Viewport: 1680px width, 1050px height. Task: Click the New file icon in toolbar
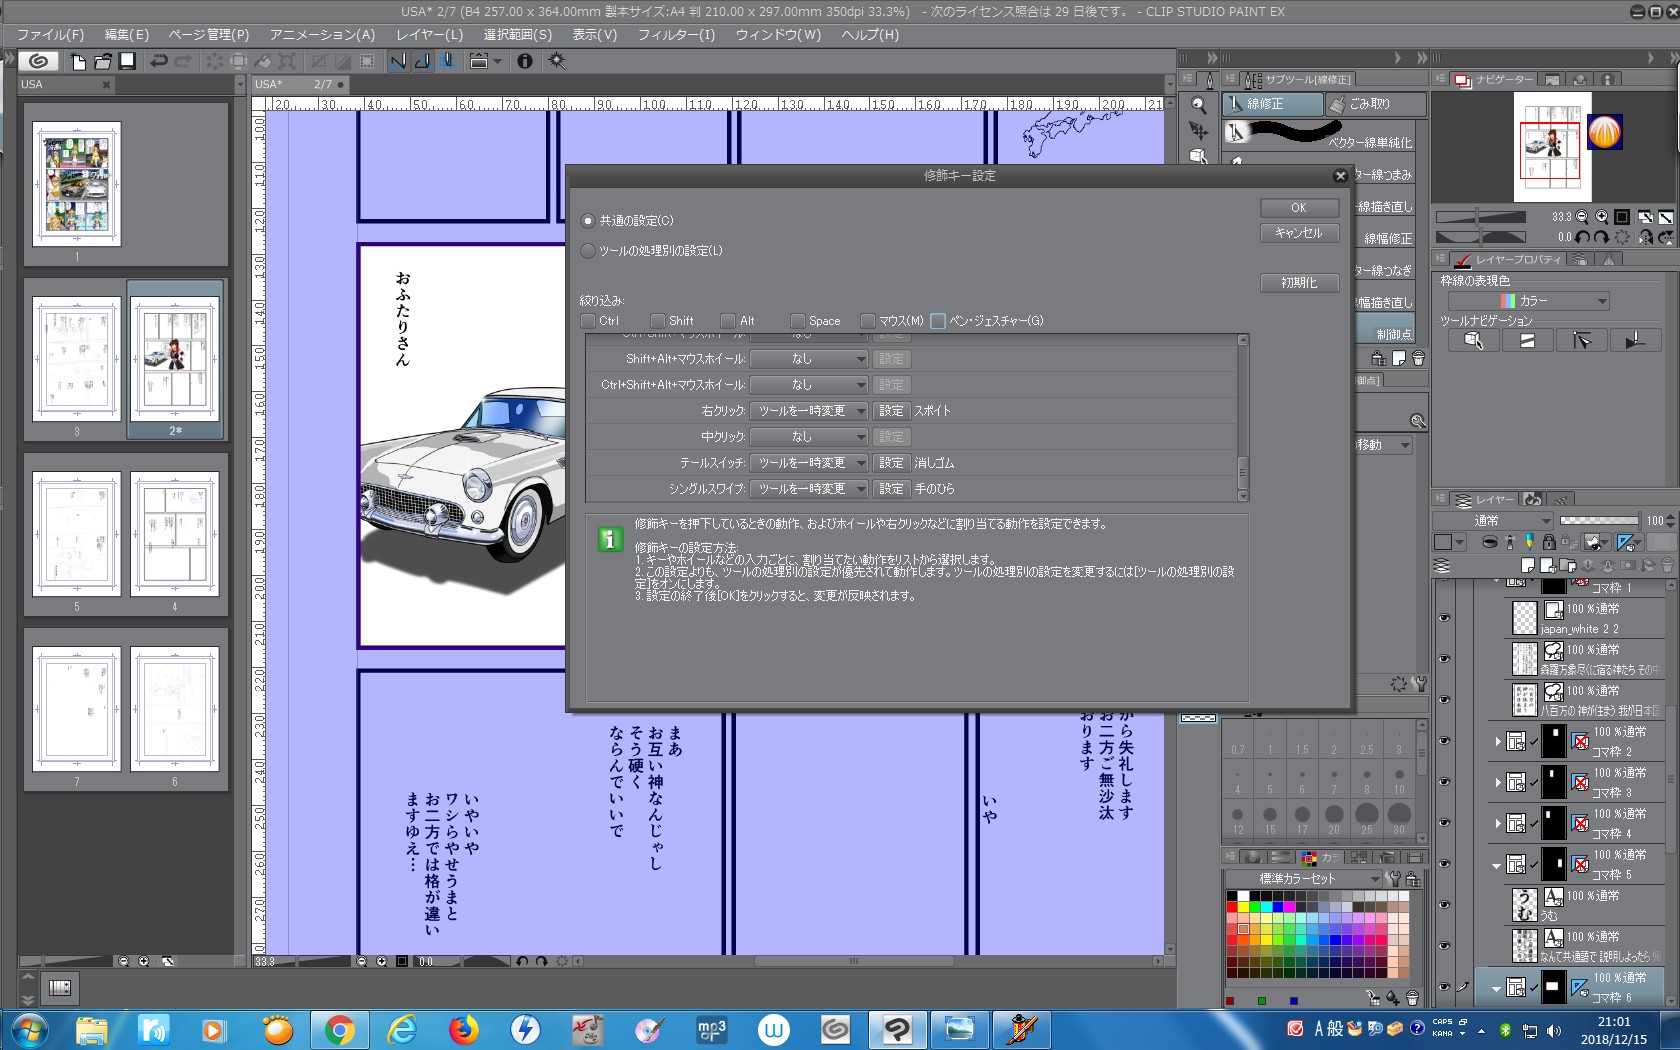point(78,61)
